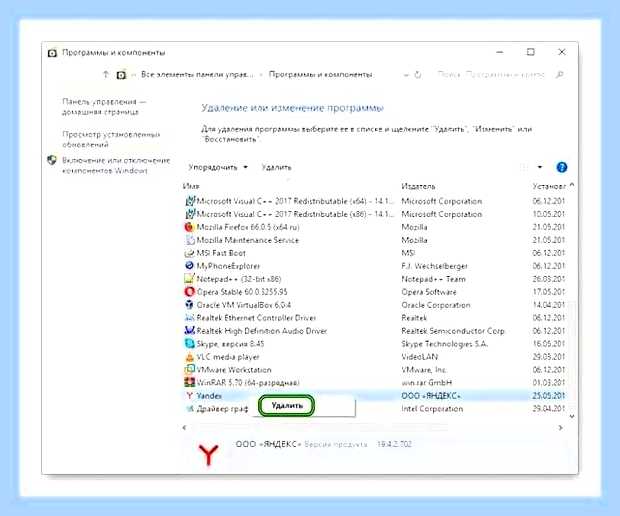Expand the address bar history dropdown
The width and height of the screenshot is (620, 516).
(406, 75)
